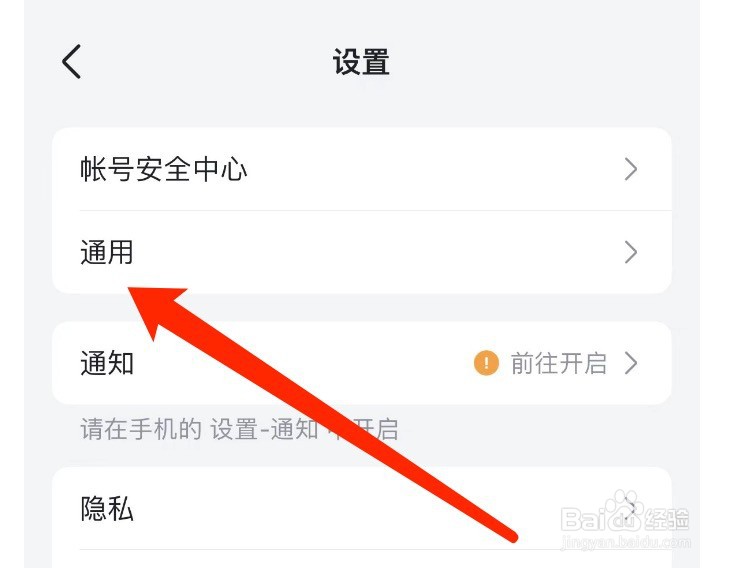This screenshot has width=732, height=568.
Task: Tap the 通知 label text
Action: click(x=107, y=363)
